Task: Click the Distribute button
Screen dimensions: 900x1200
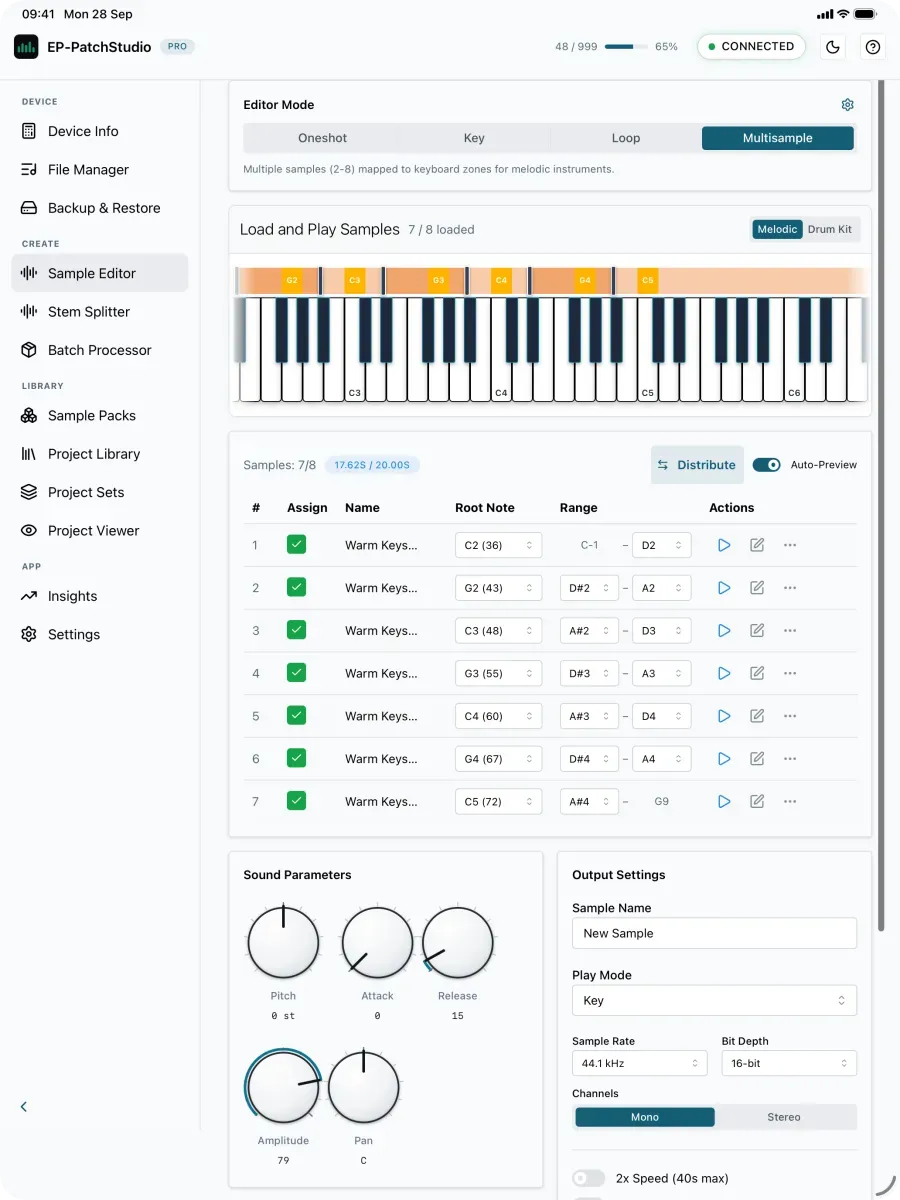Action: pyautogui.click(x=697, y=465)
